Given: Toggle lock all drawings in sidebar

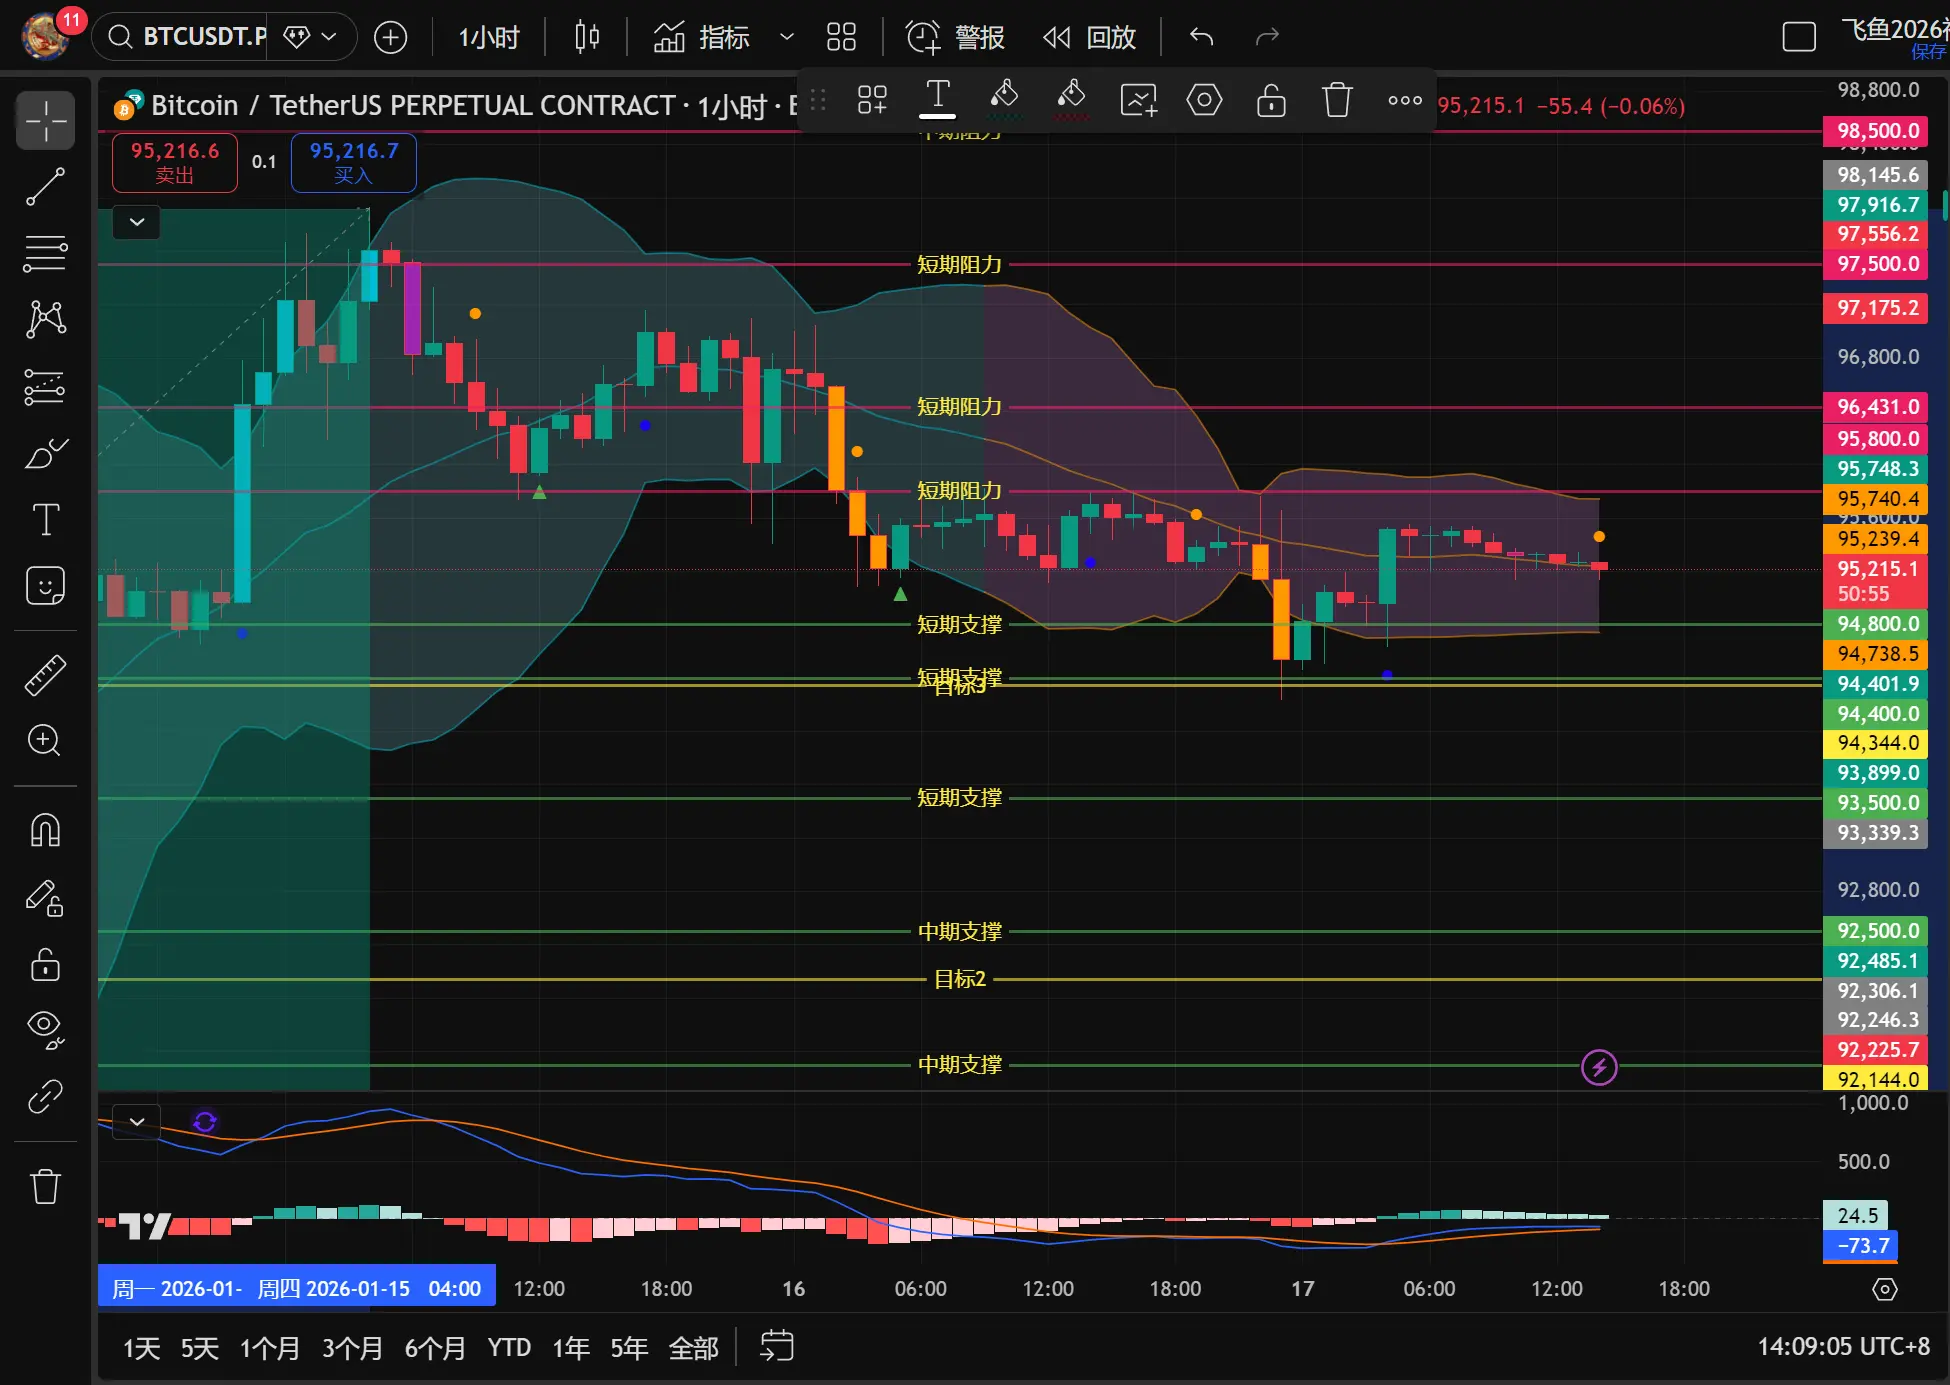Looking at the screenshot, I should (x=45, y=965).
